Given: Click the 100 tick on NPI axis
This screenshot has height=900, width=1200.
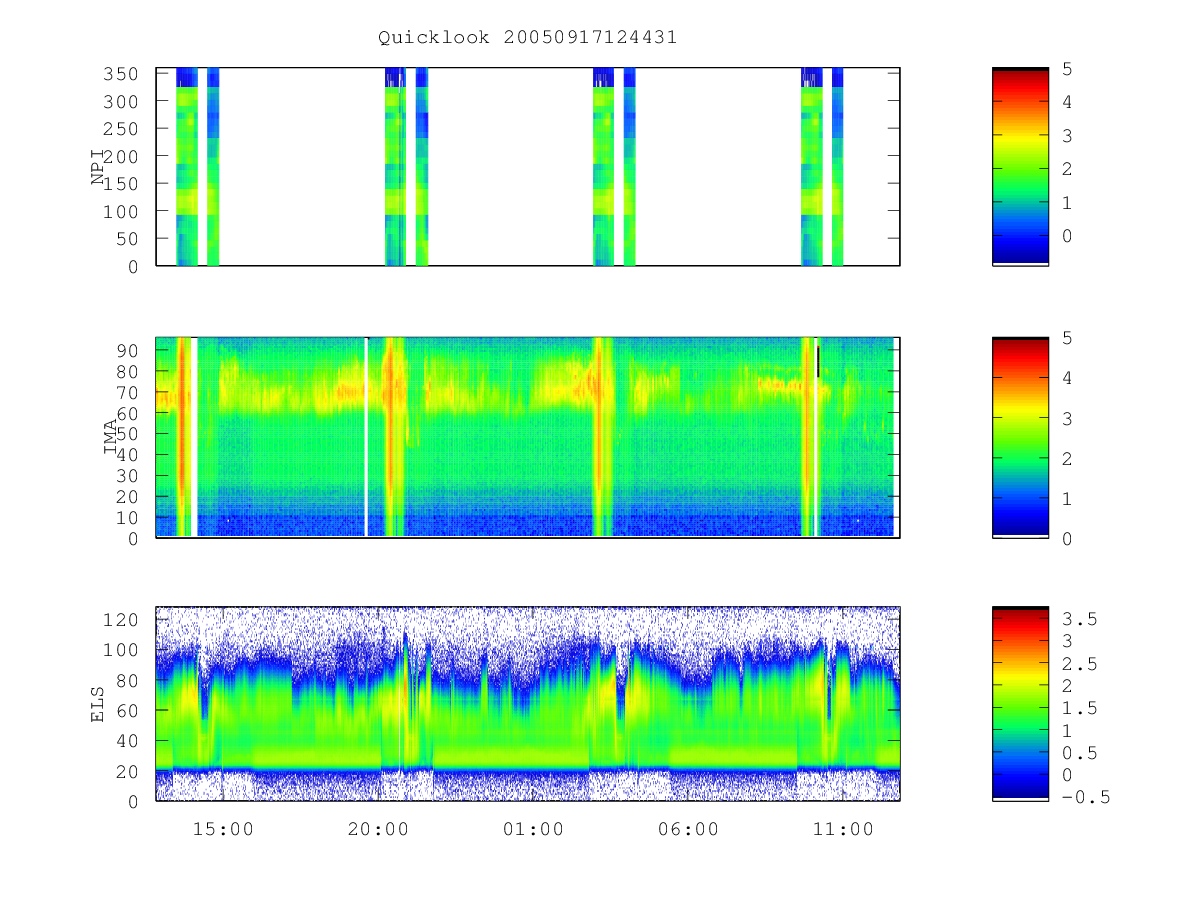Looking at the screenshot, I should click(x=123, y=211).
